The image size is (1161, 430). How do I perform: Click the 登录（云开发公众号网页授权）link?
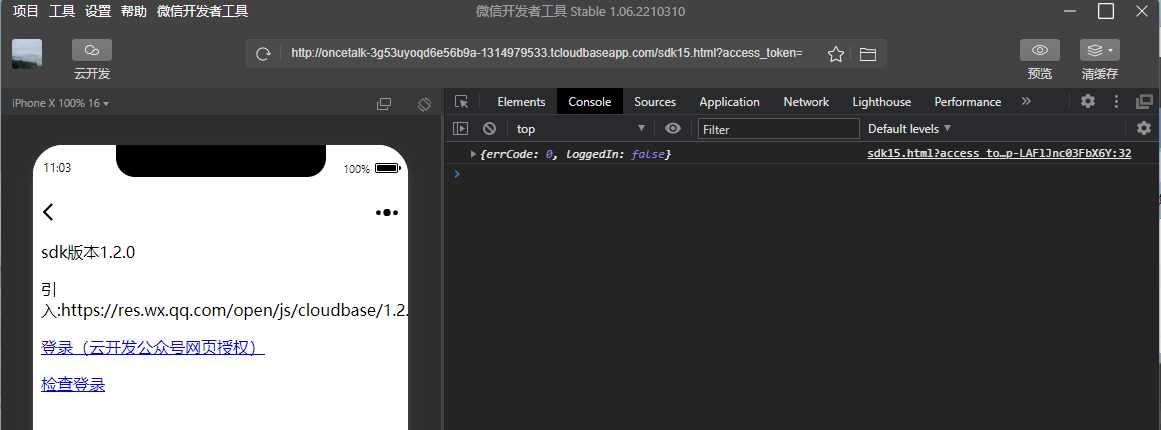point(153,348)
